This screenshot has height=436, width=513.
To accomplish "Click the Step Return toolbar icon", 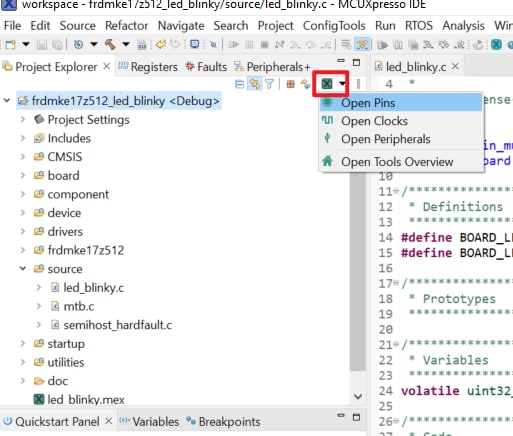I will 326,44.
